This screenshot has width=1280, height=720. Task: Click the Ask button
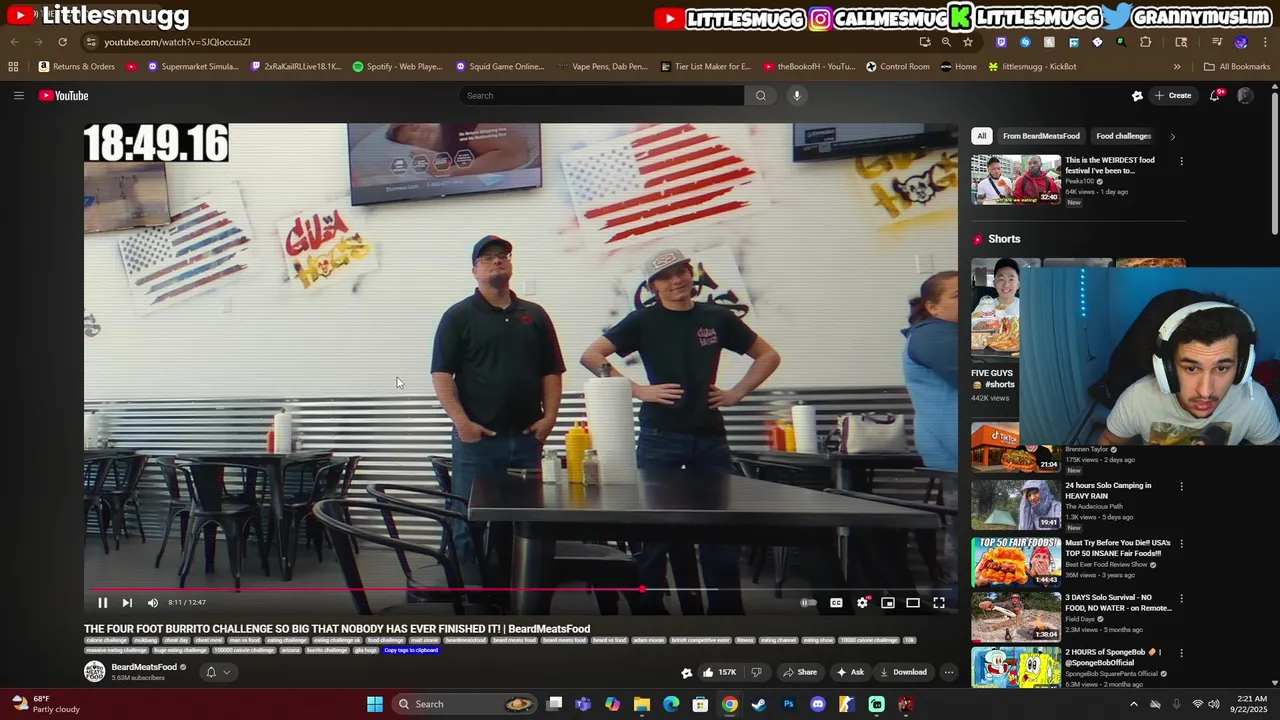[850, 672]
